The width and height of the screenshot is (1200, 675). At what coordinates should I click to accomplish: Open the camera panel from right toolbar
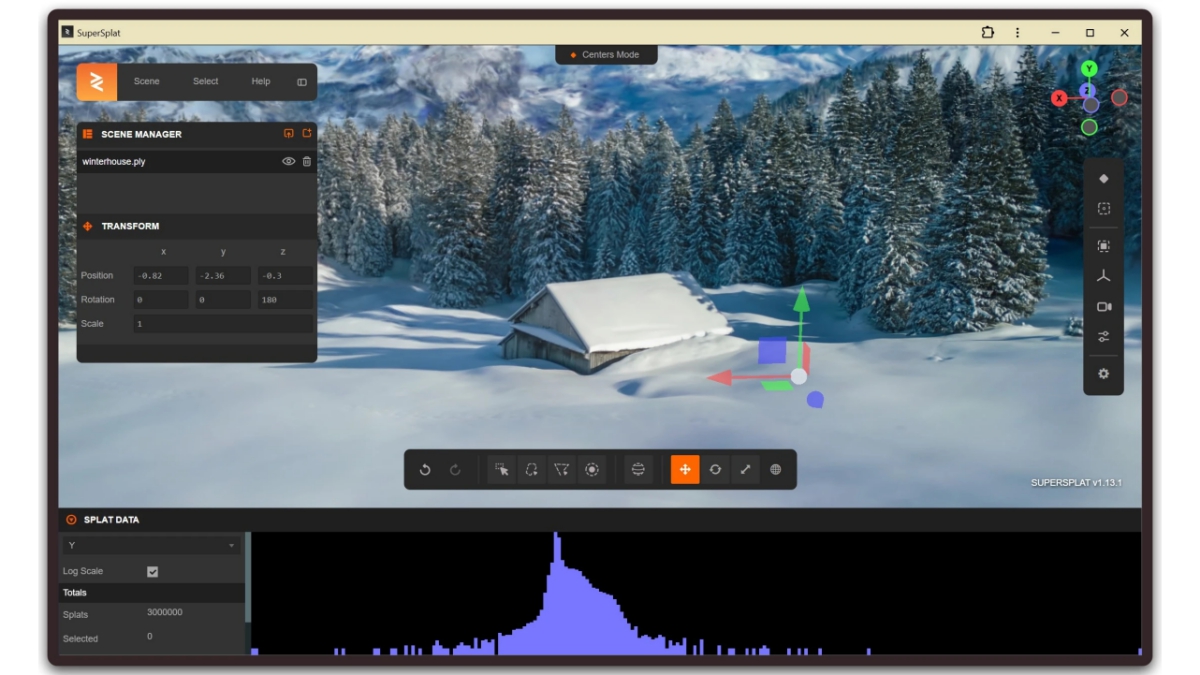click(1104, 307)
